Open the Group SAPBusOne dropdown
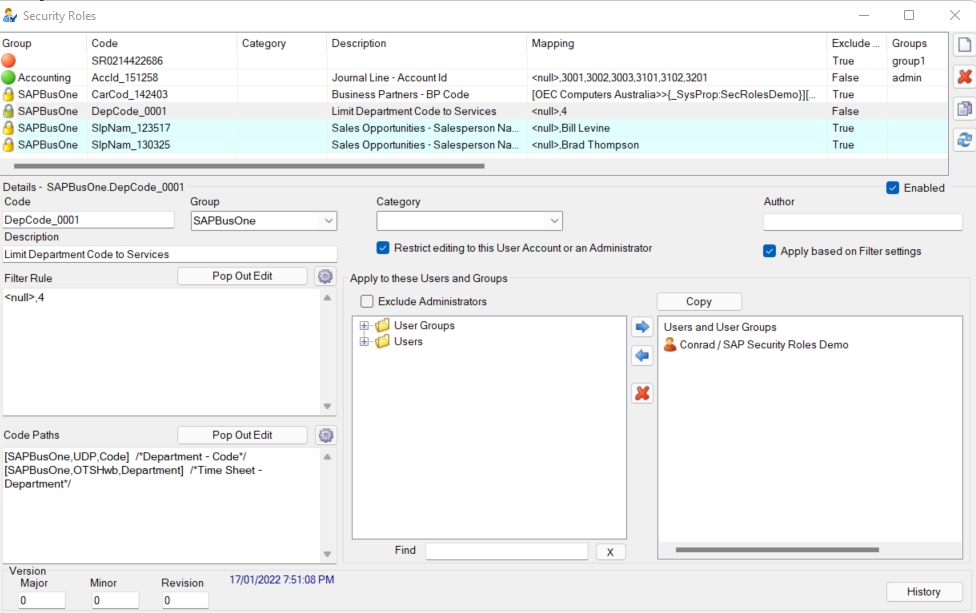This screenshot has height=613, width=976. pyautogui.click(x=328, y=221)
